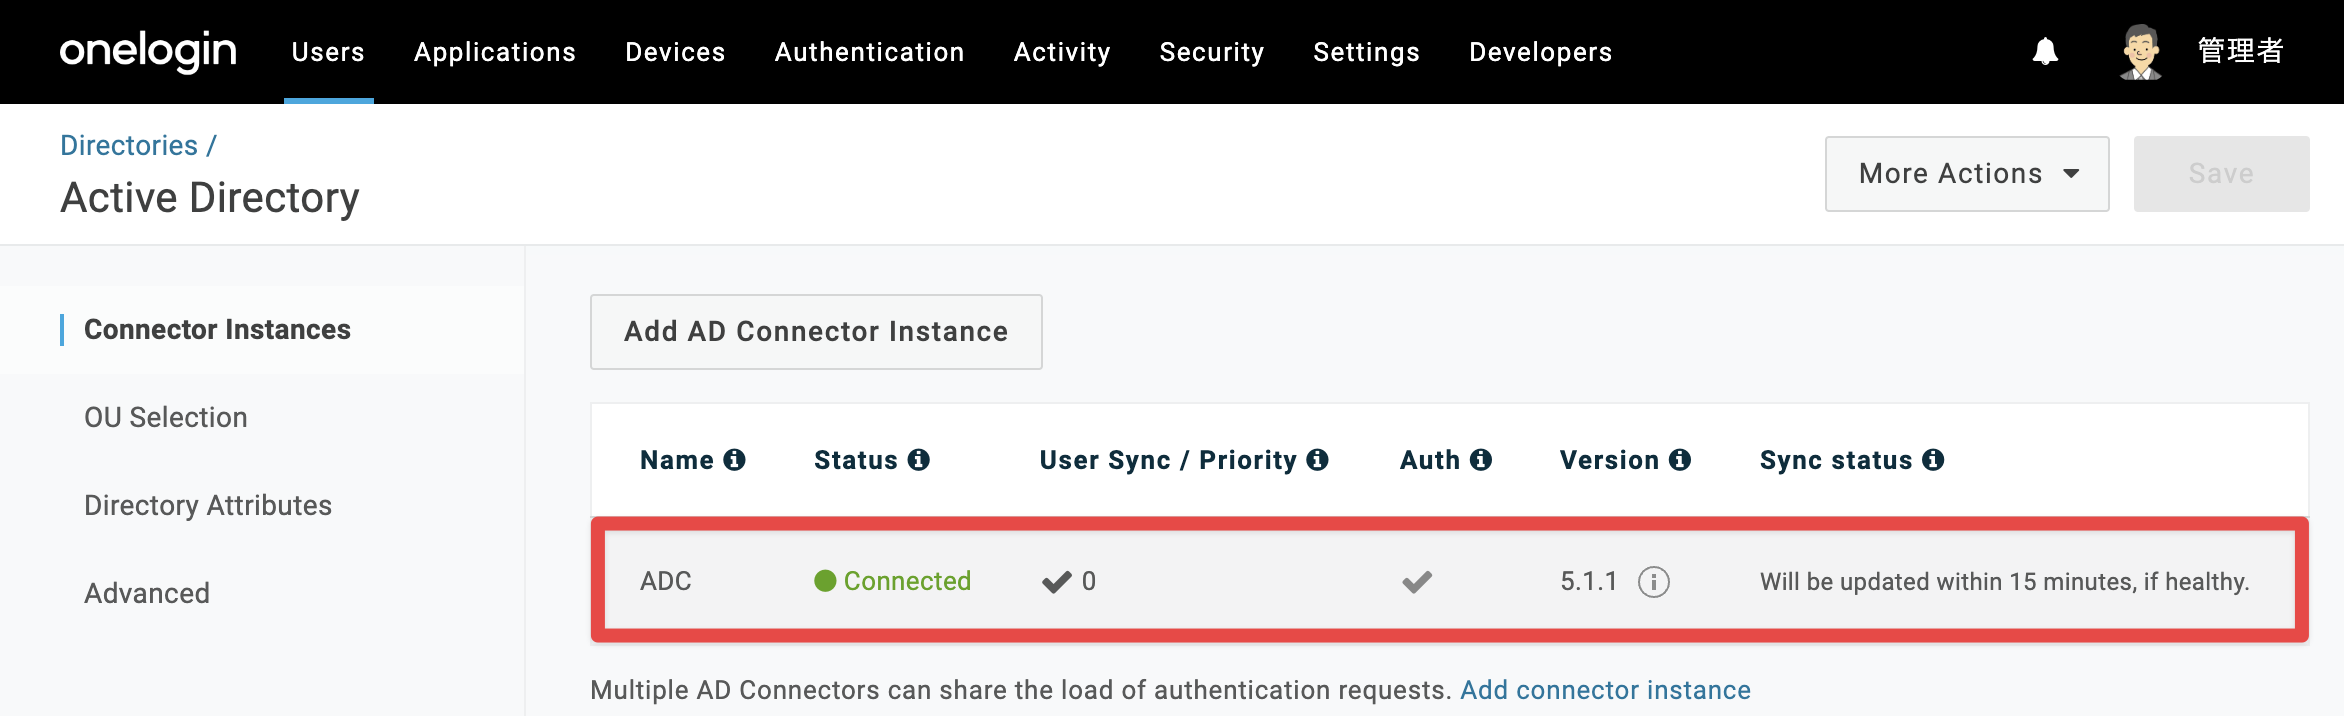Click the Add connector instance link
This screenshot has width=2344, height=716.
tap(1605, 690)
